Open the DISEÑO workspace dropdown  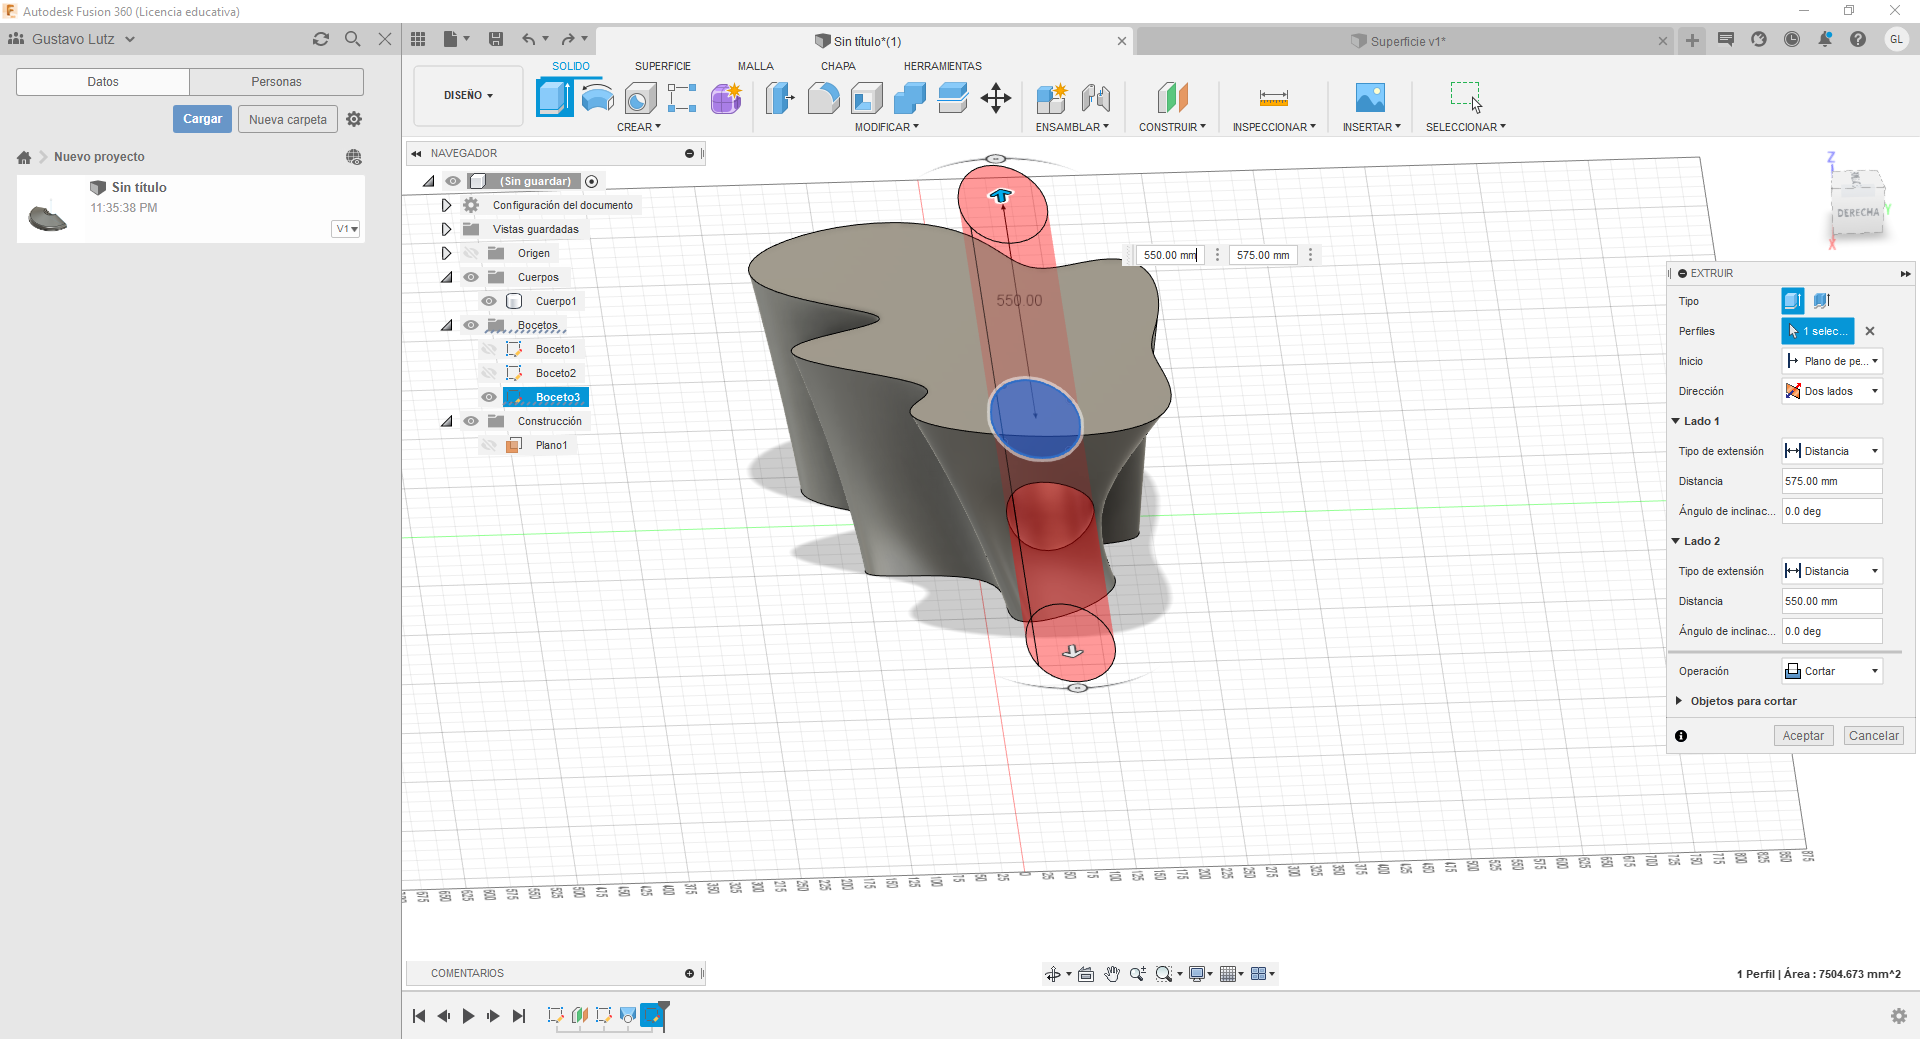pyautogui.click(x=468, y=95)
